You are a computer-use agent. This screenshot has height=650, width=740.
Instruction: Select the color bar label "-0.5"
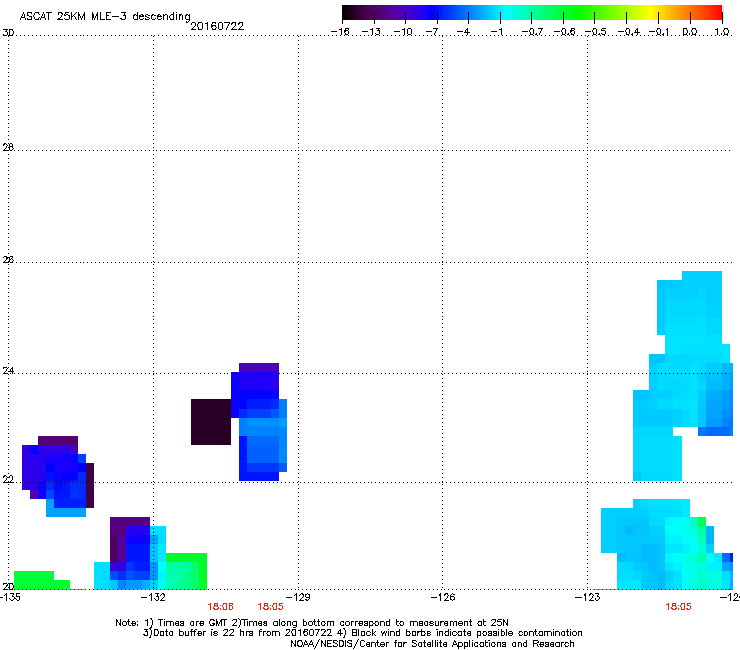pos(596,32)
